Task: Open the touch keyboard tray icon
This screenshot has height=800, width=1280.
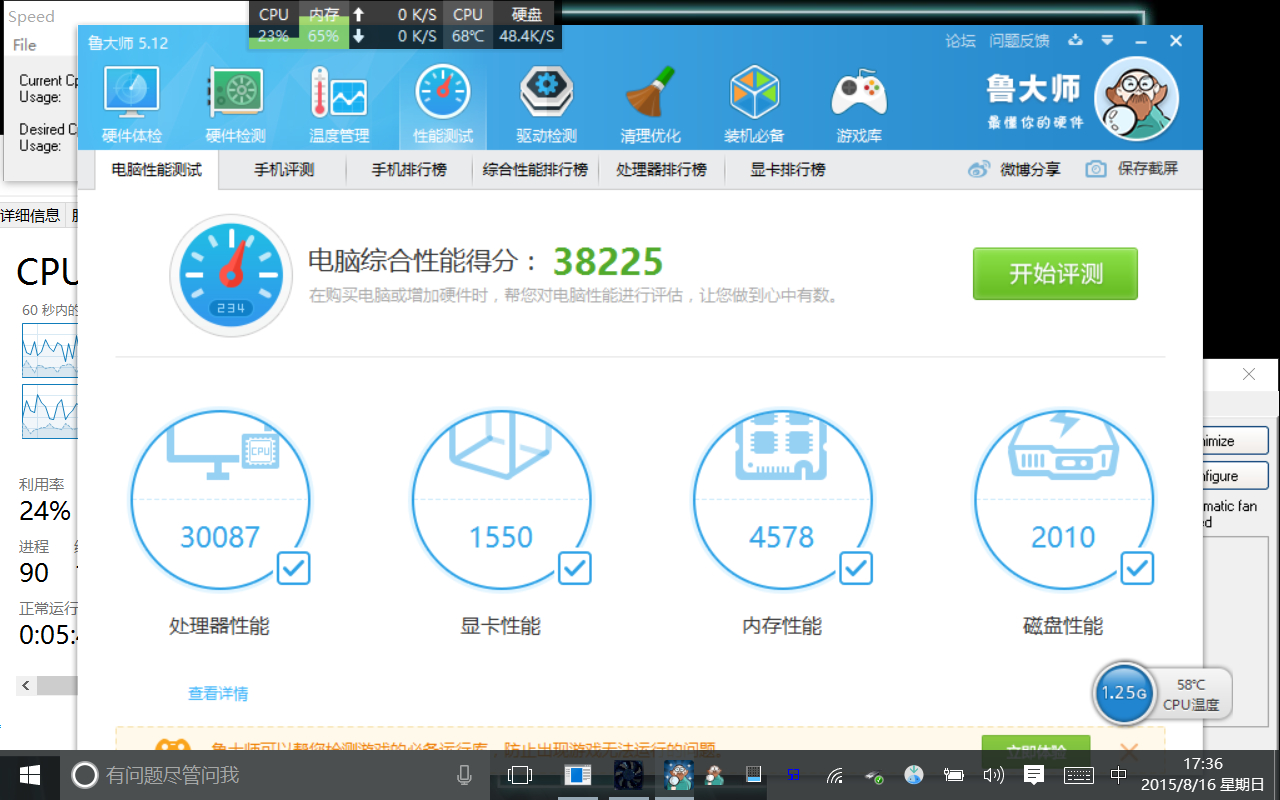Action: (1078, 775)
